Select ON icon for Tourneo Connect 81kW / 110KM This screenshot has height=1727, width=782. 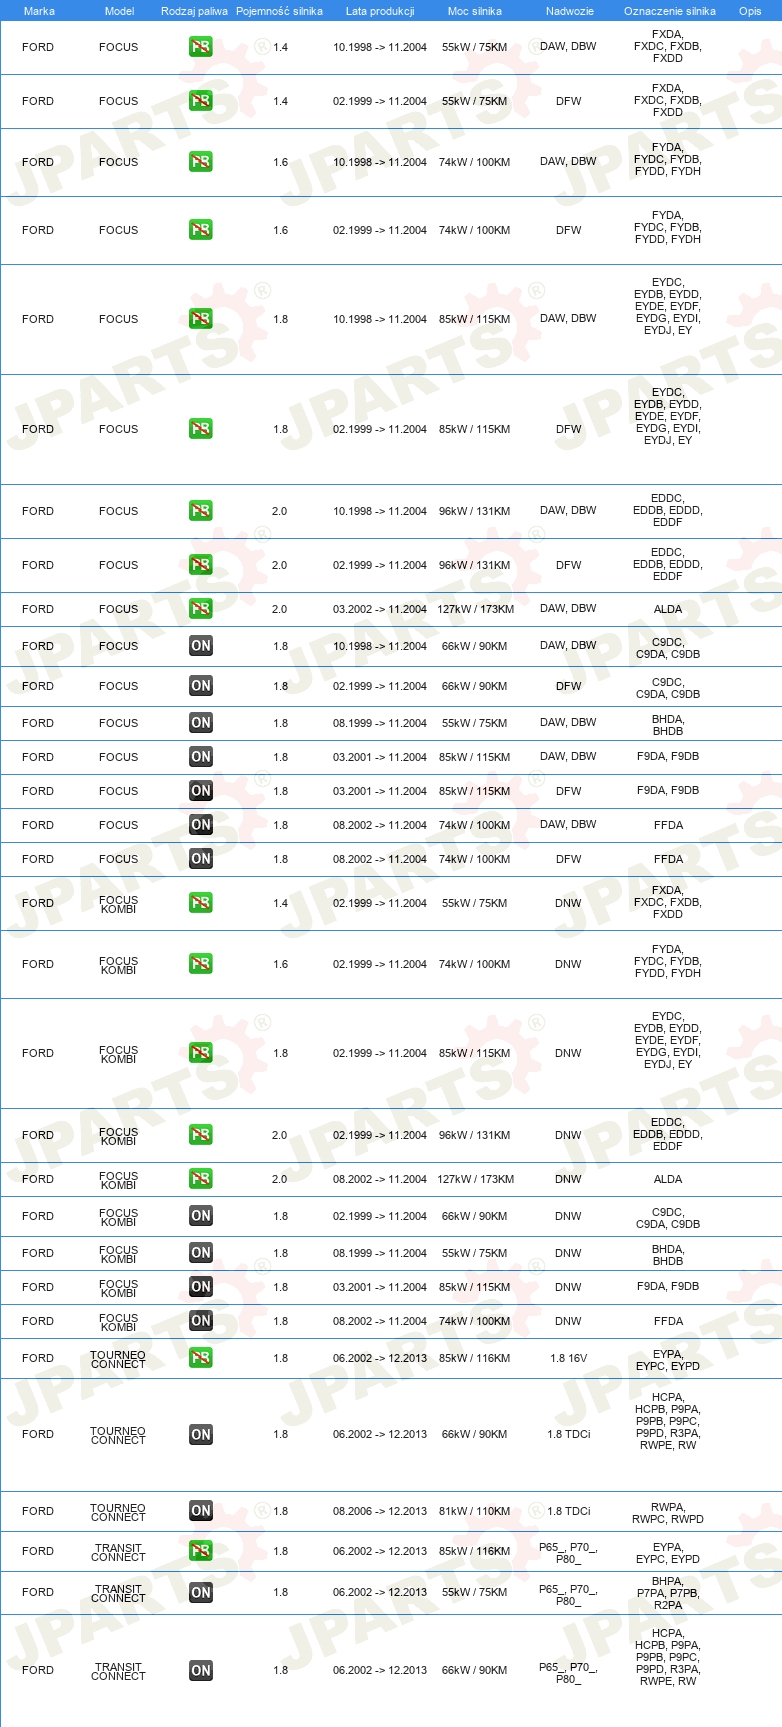click(201, 1511)
